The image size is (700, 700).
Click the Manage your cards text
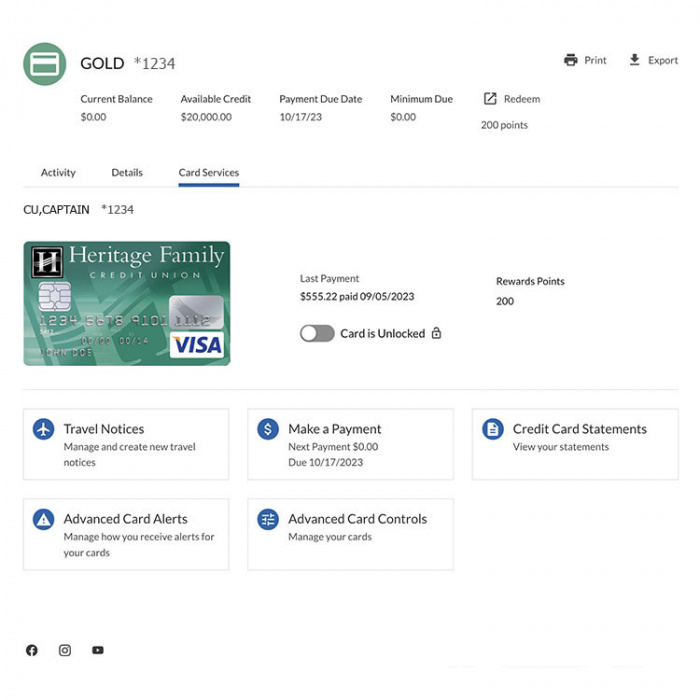point(330,537)
